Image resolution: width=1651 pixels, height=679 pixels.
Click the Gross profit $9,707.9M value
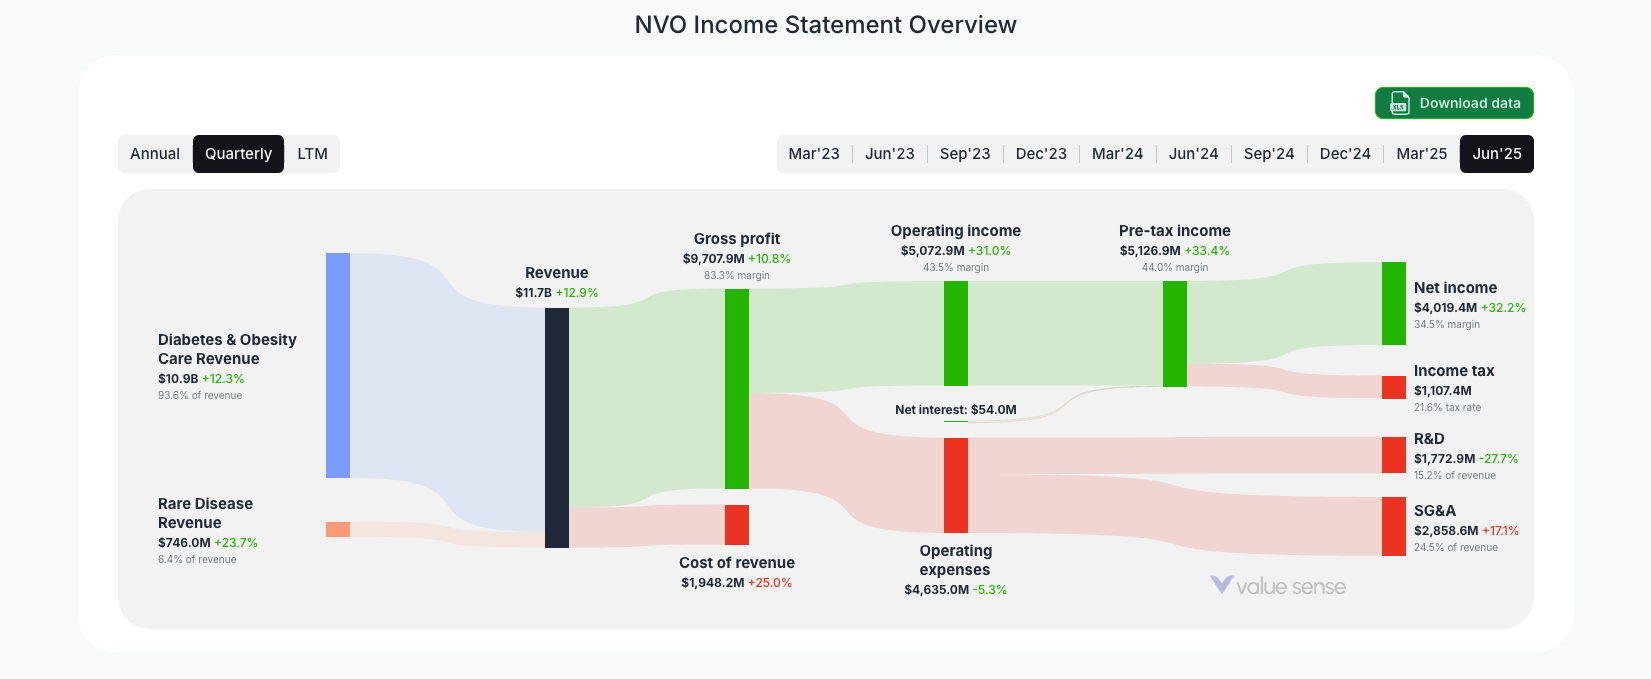coord(713,259)
